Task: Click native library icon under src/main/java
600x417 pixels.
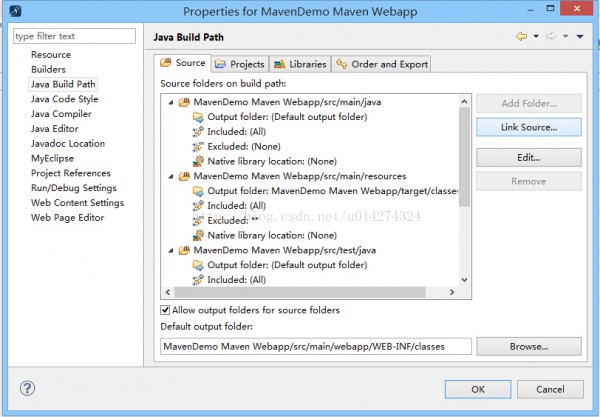Action: pos(198,161)
